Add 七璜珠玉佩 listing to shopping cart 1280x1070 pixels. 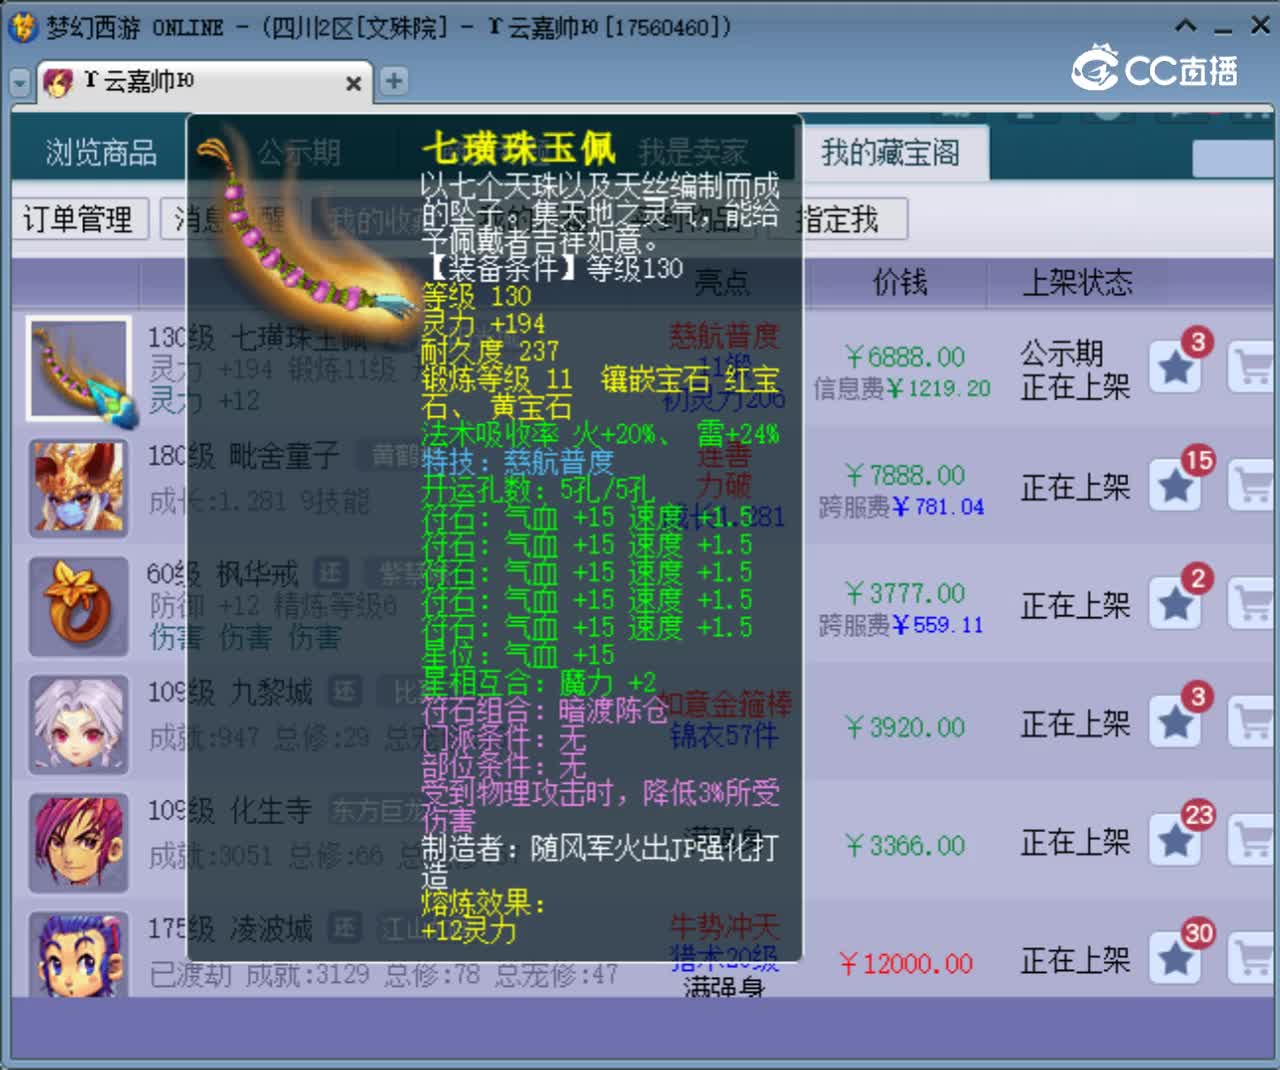pyautogui.click(x=1253, y=369)
